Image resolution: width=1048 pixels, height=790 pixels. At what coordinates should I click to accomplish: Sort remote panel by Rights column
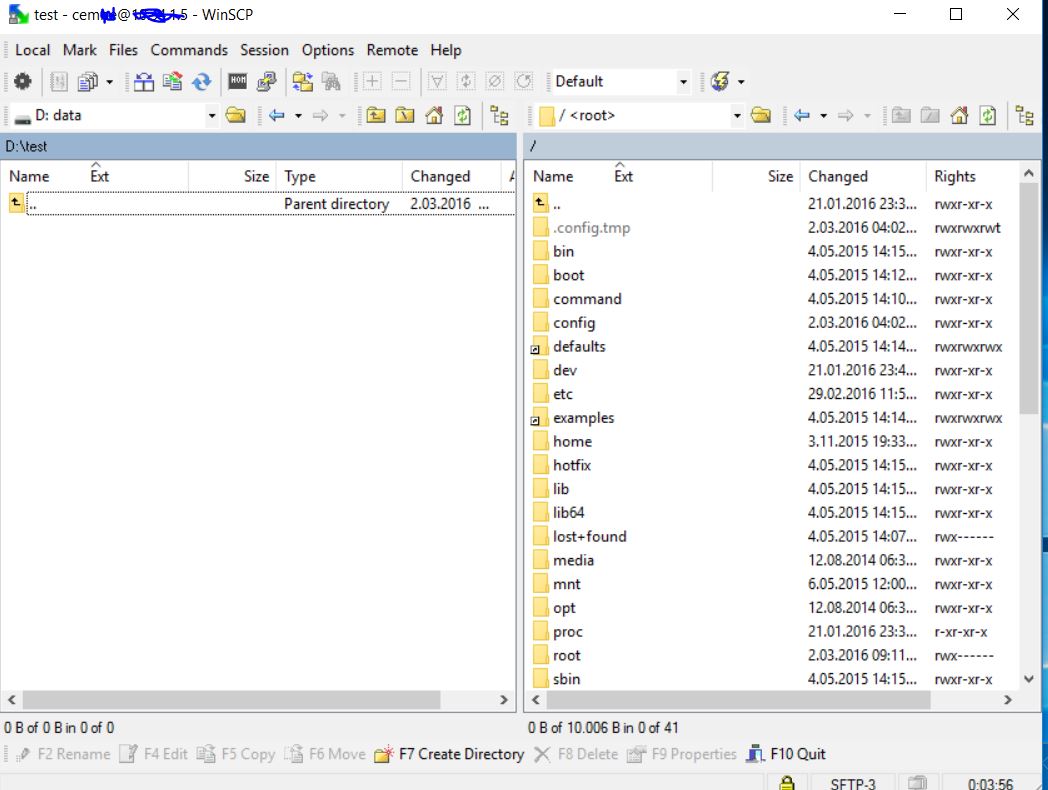click(971, 176)
